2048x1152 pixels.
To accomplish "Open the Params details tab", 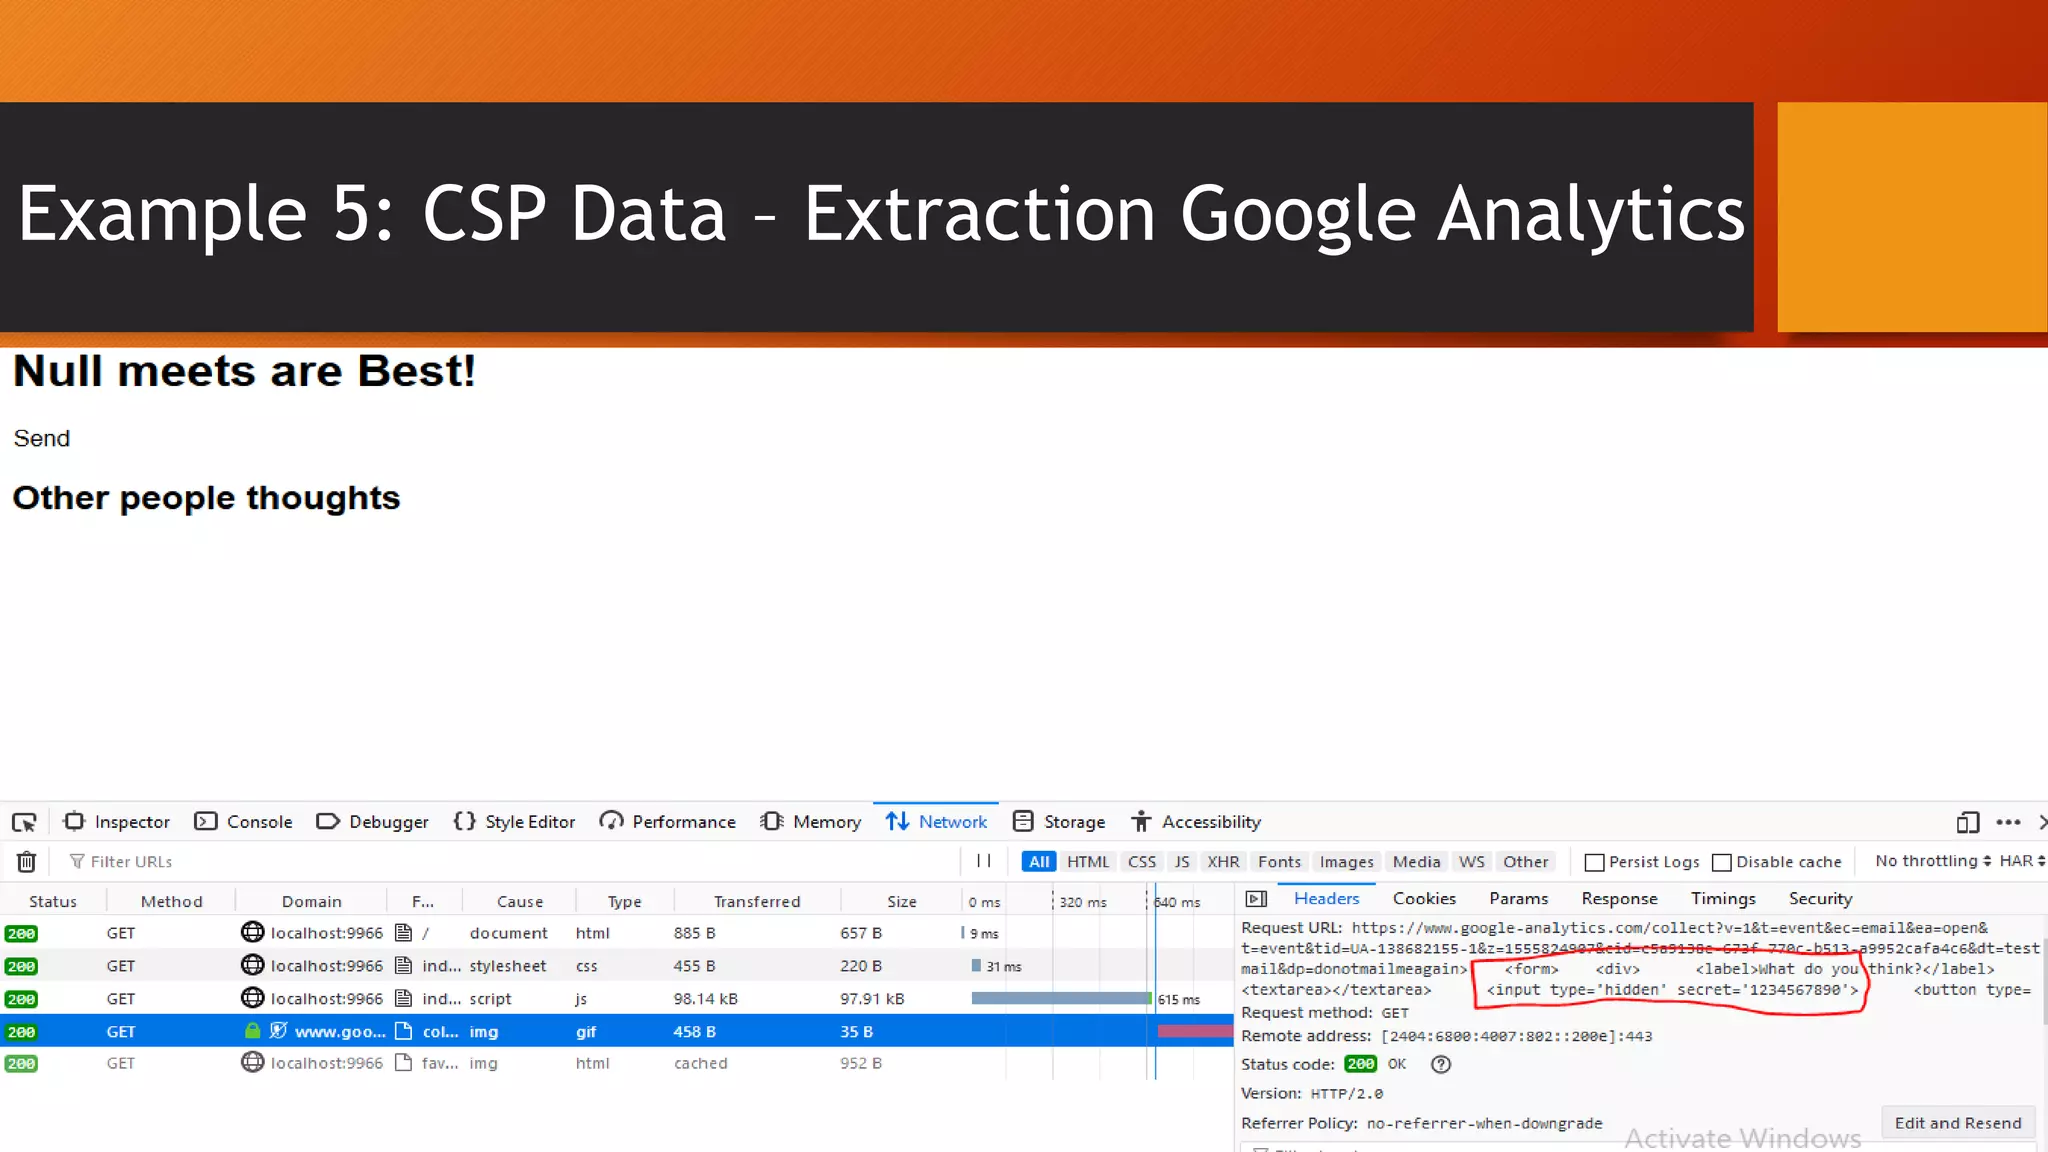I will tap(1518, 898).
